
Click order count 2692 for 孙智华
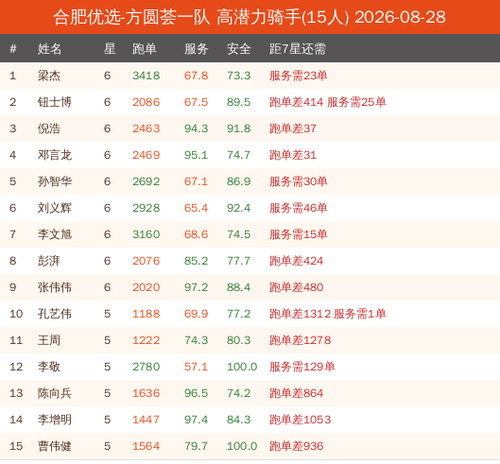point(146,181)
